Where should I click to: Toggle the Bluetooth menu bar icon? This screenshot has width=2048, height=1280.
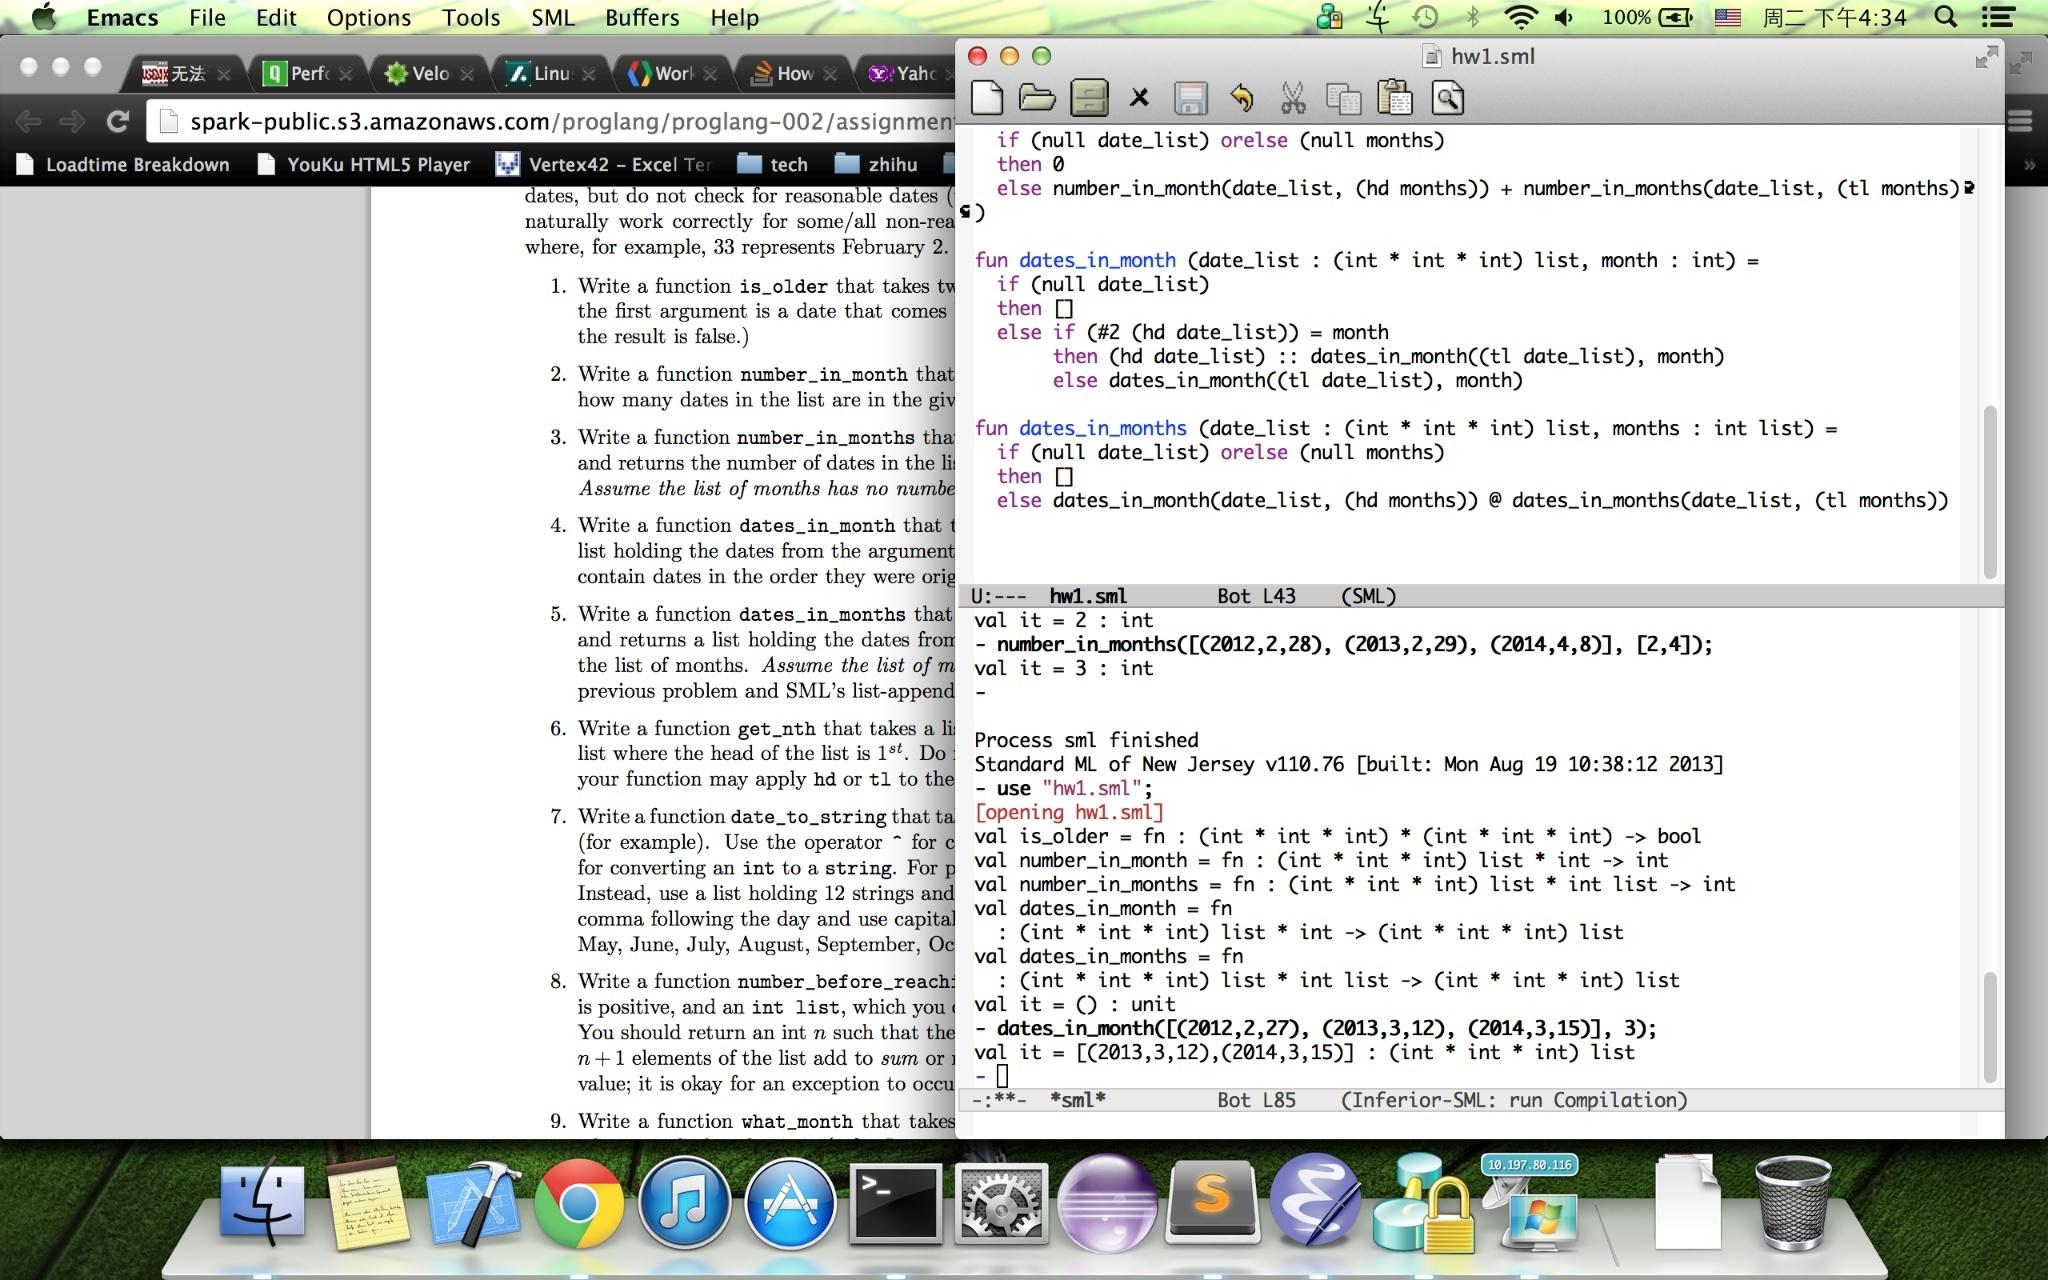pos(1472,17)
